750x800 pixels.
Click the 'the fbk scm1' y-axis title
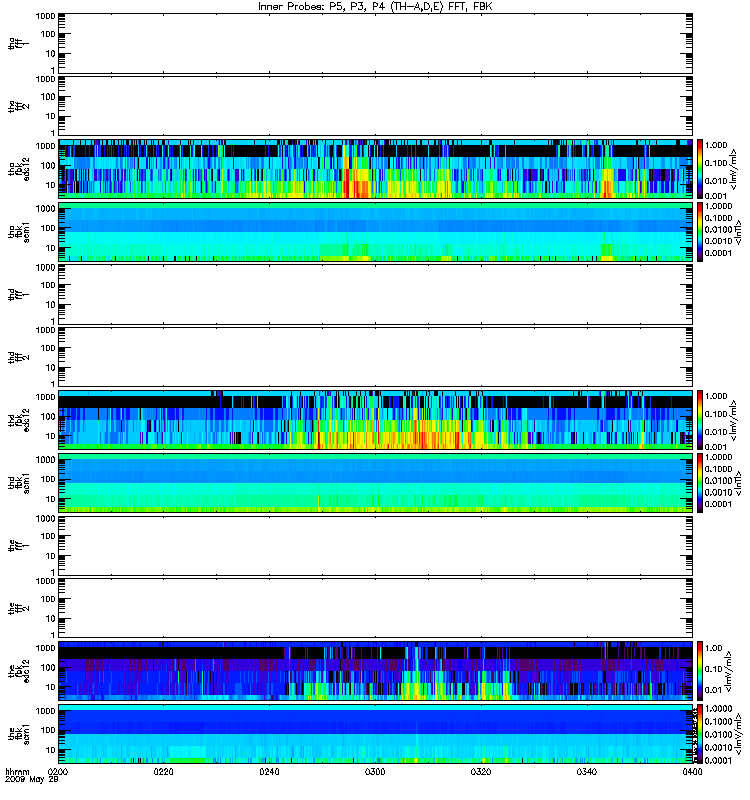click(x=19, y=734)
